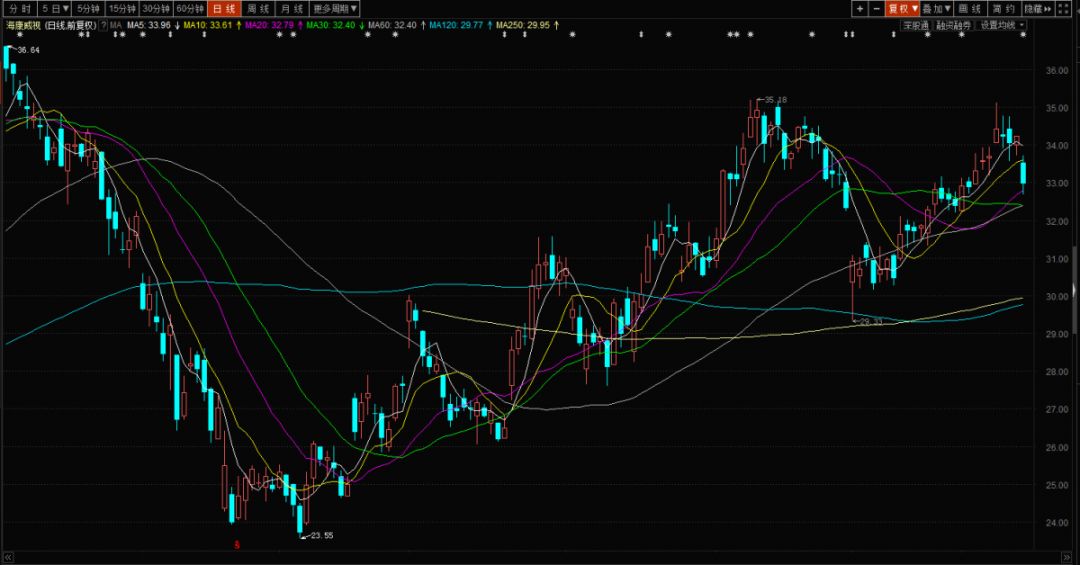The height and width of the screenshot is (565, 1080).
Task: Click the 30.00 price axis label
Action: coord(1057,297)
